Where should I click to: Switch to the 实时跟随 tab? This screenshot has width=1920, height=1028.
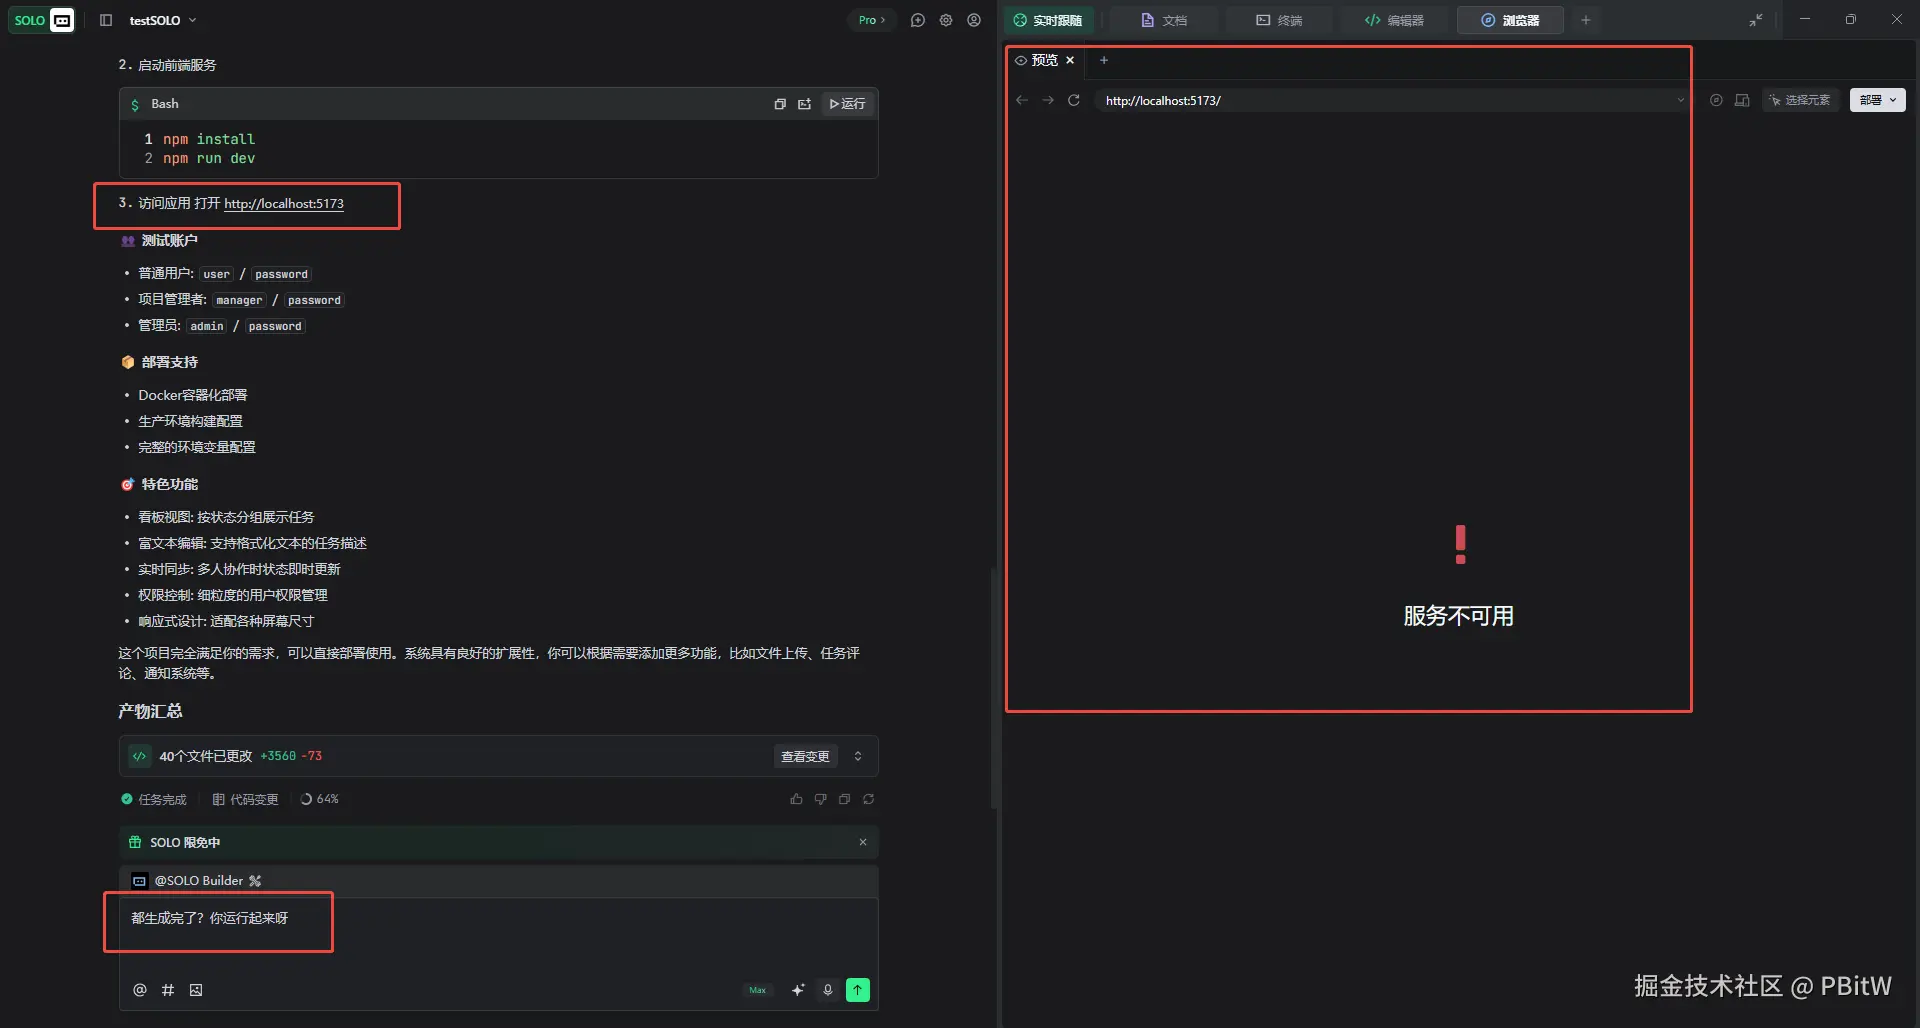pyautogui.click(x=1049, y=20)
